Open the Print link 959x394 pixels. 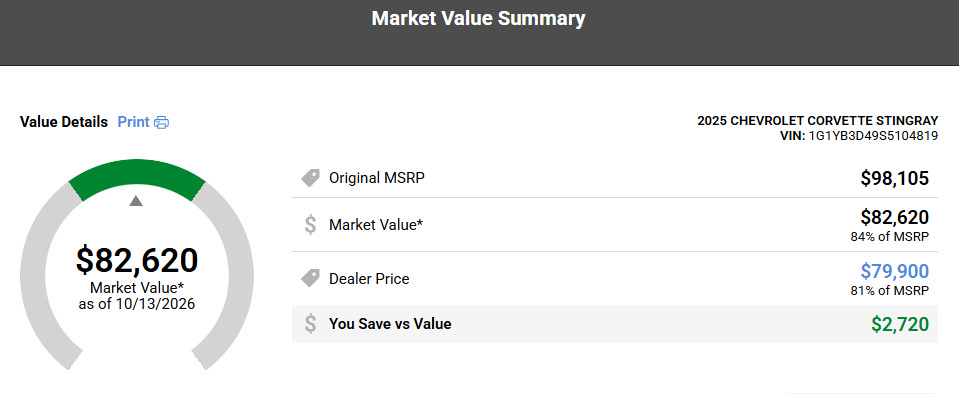[x=133, y=122]
